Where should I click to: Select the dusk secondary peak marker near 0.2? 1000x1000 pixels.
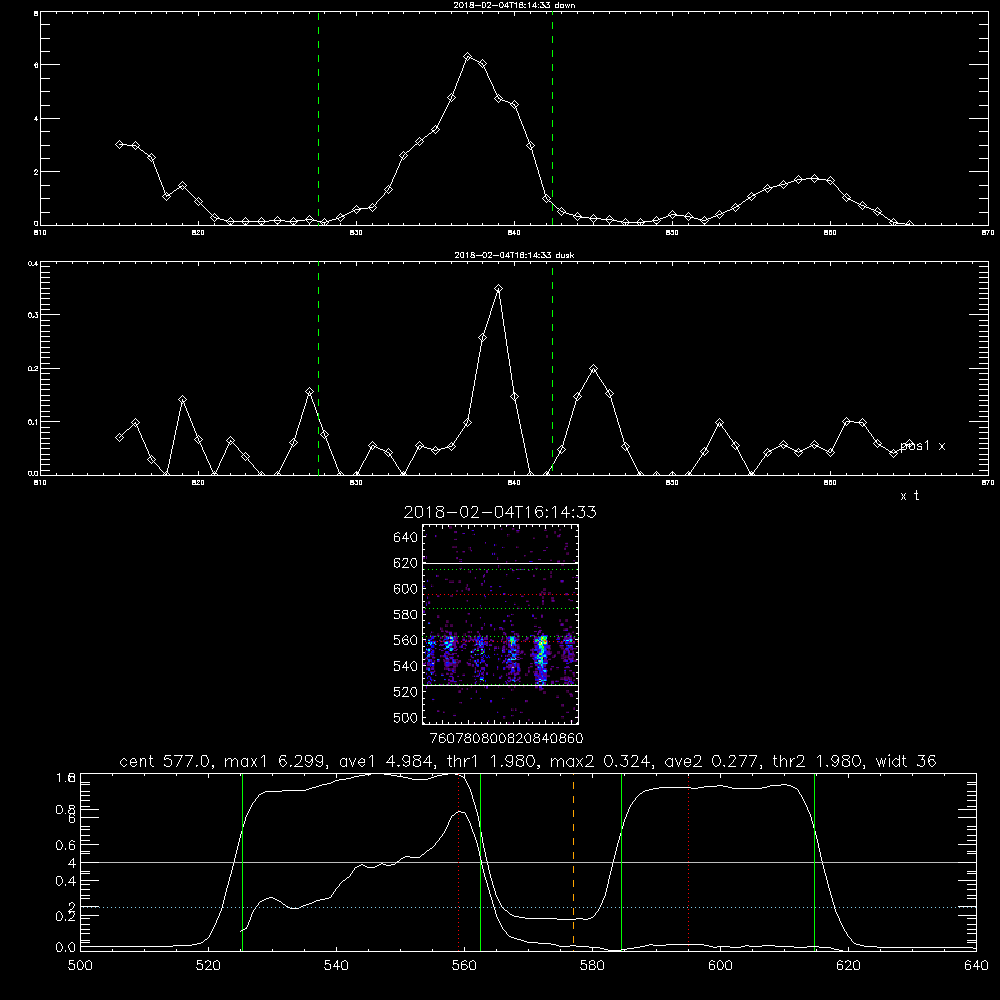[x=594, y=369]
